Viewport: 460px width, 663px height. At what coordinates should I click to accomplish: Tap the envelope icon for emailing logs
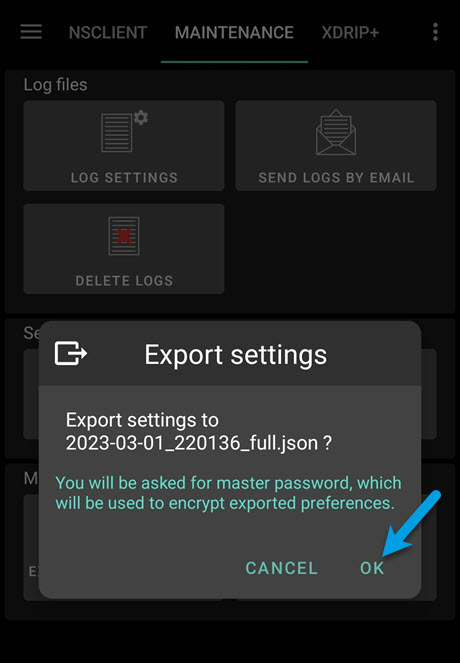click(336, 132)
